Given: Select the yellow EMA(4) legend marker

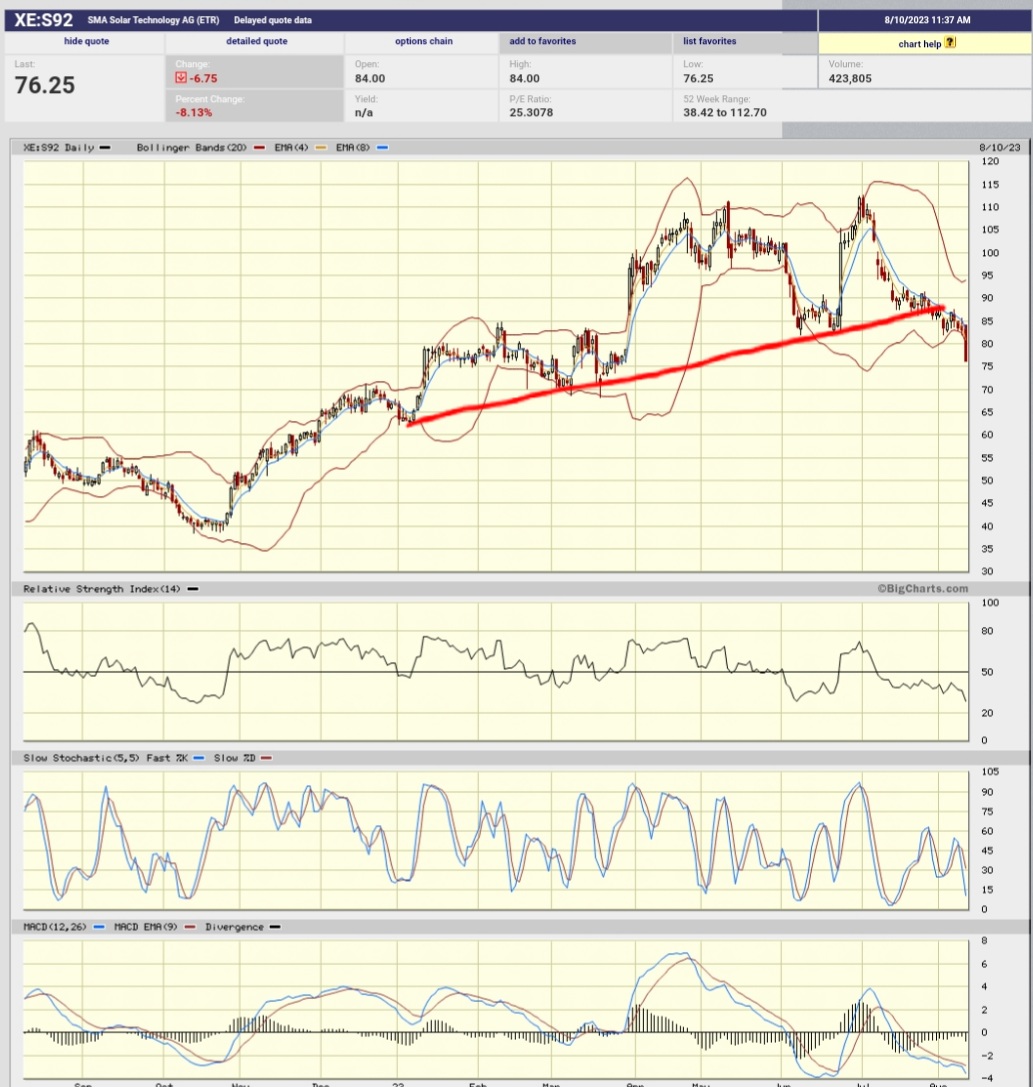Looking at the screenshot, I should pyautogui.click(x=321, y=147).
